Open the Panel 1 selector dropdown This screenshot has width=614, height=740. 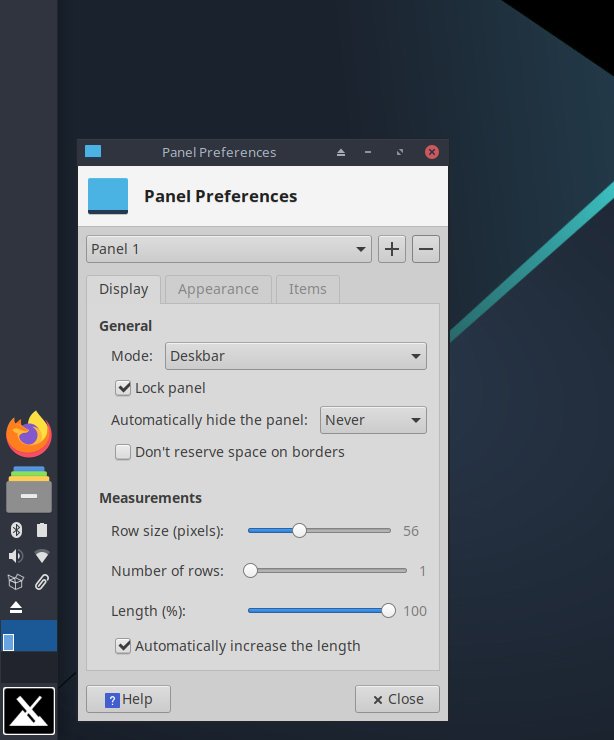229,249
